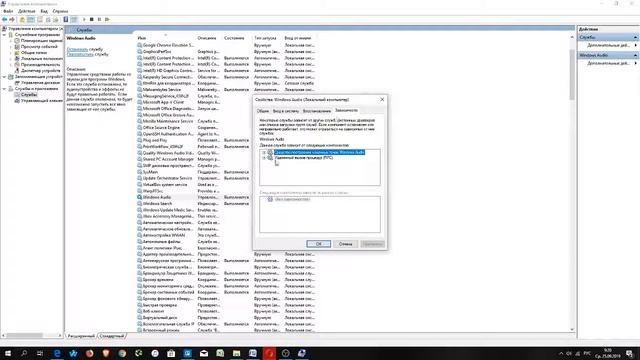Click the Отмена button in the dialog
This screenshot has width=640, height=360.
click(x=345, y=244)
